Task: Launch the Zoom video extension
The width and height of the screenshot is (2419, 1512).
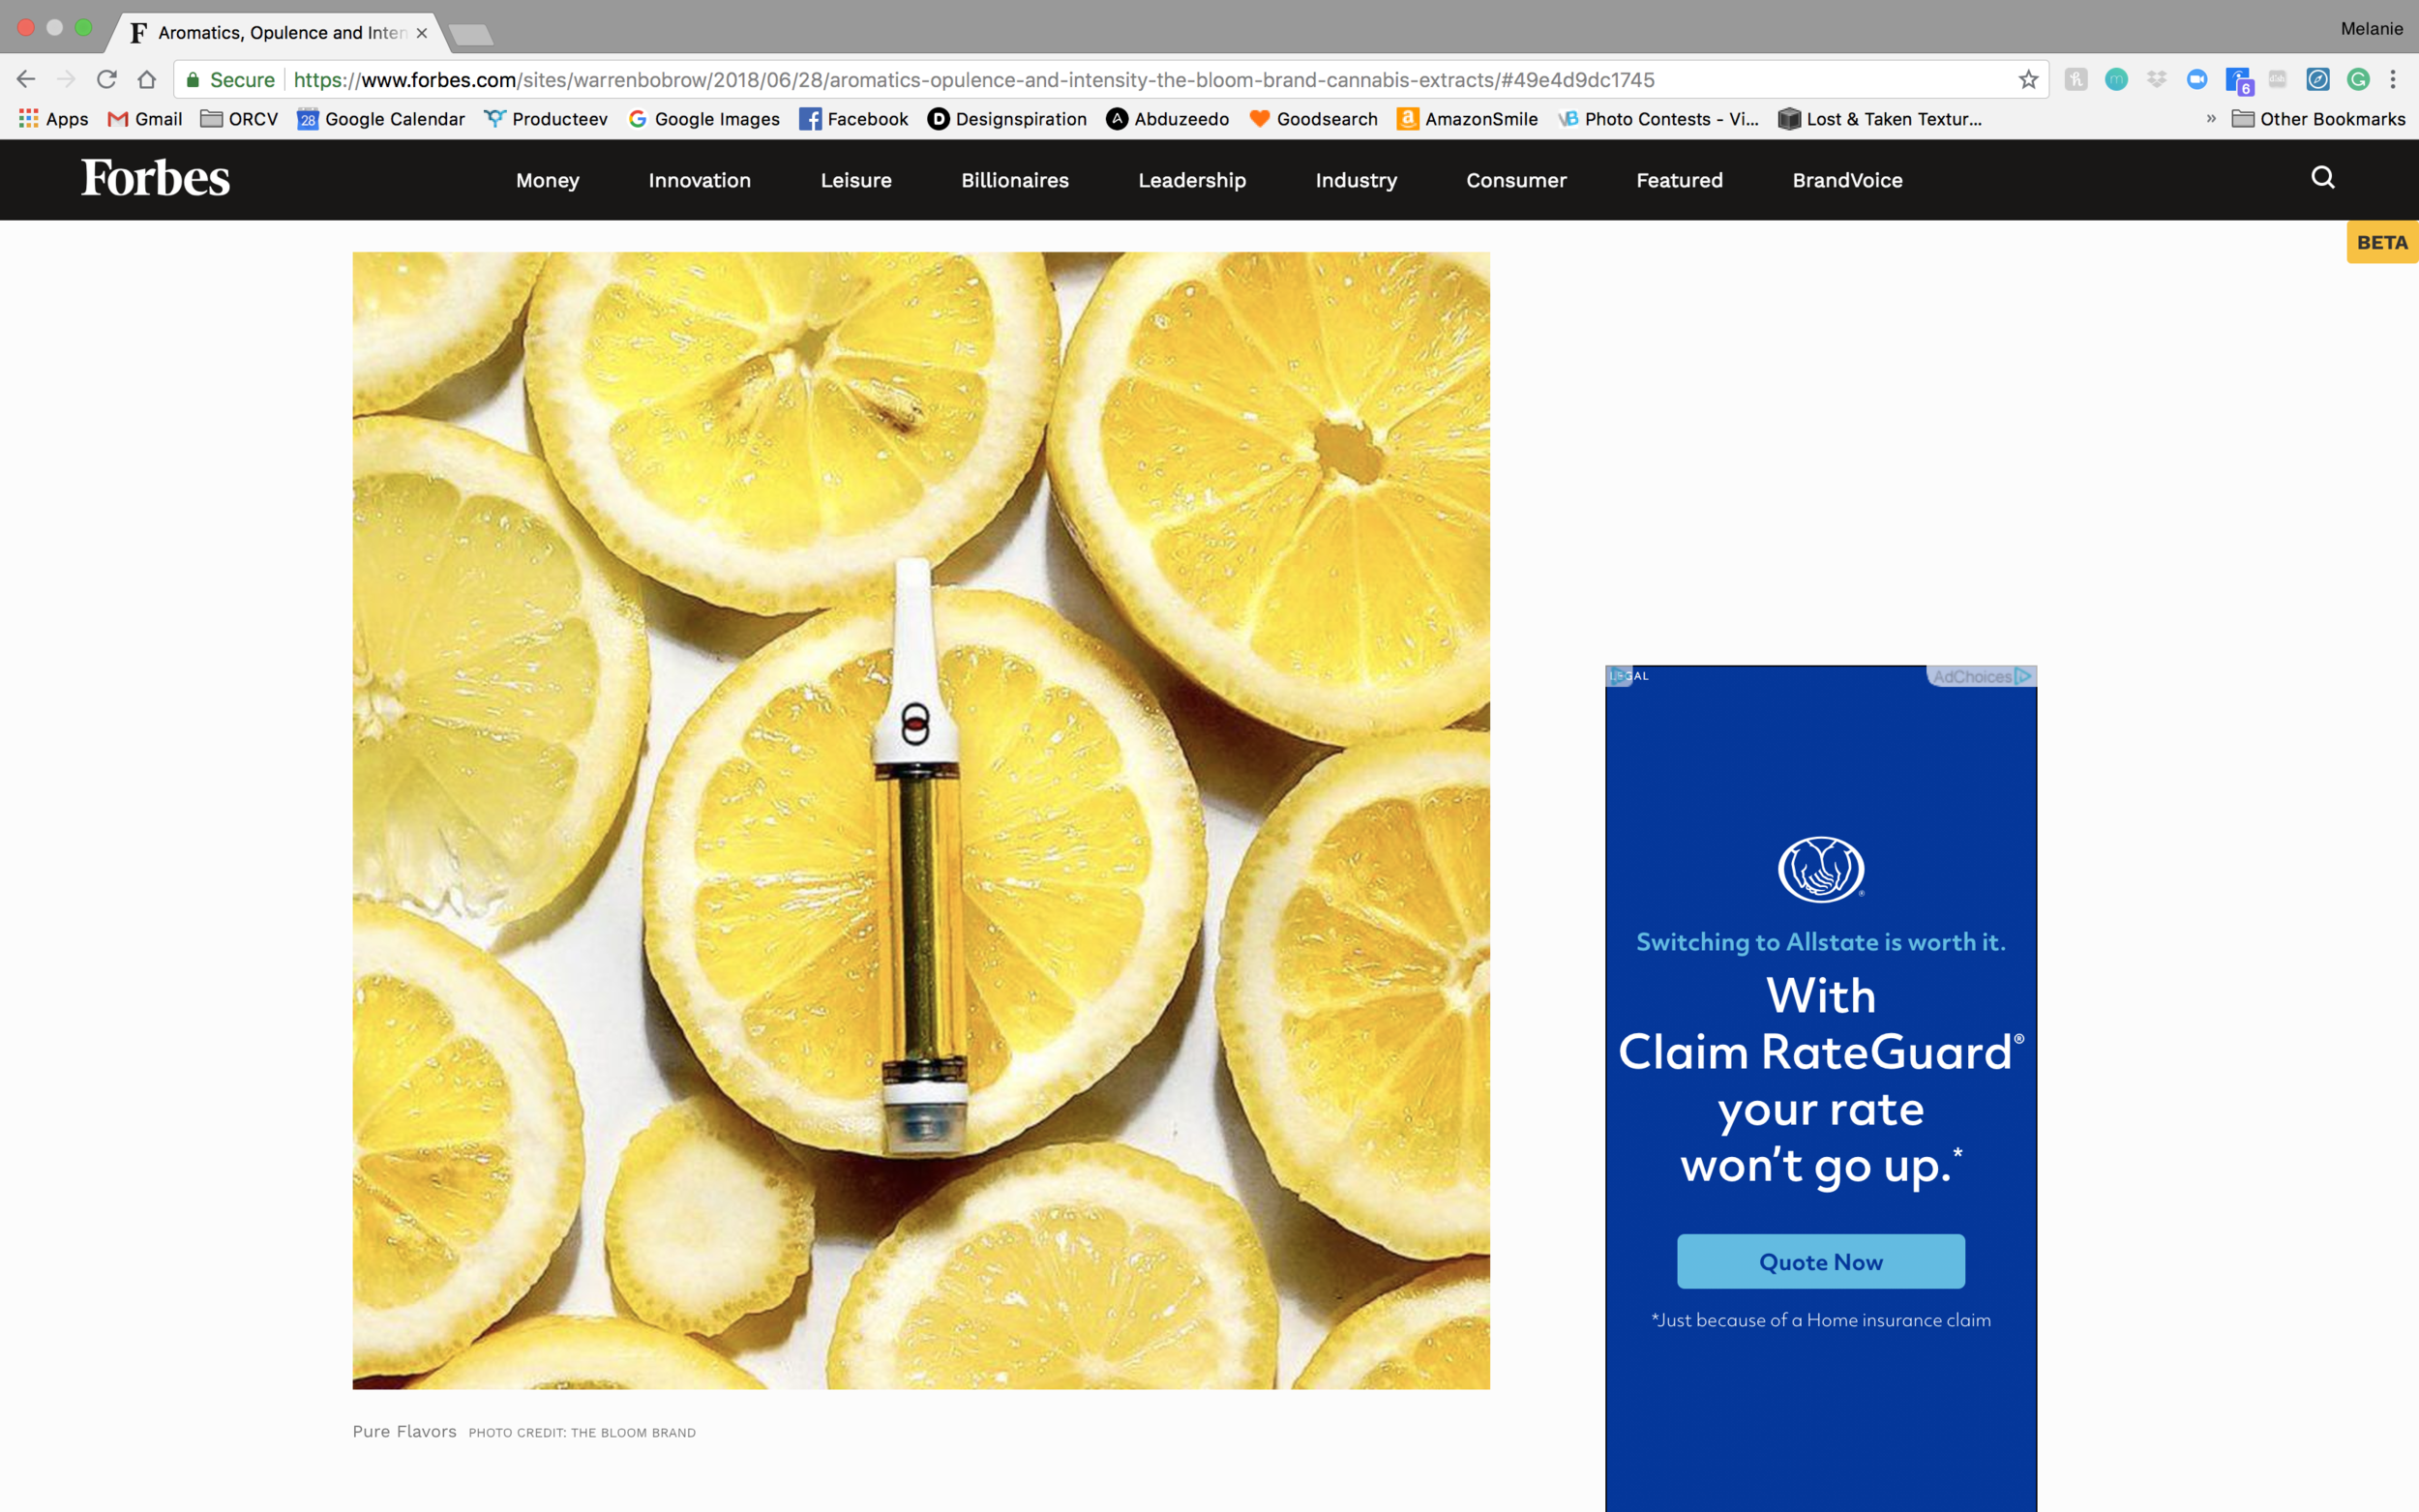Action: point(2197,79)
